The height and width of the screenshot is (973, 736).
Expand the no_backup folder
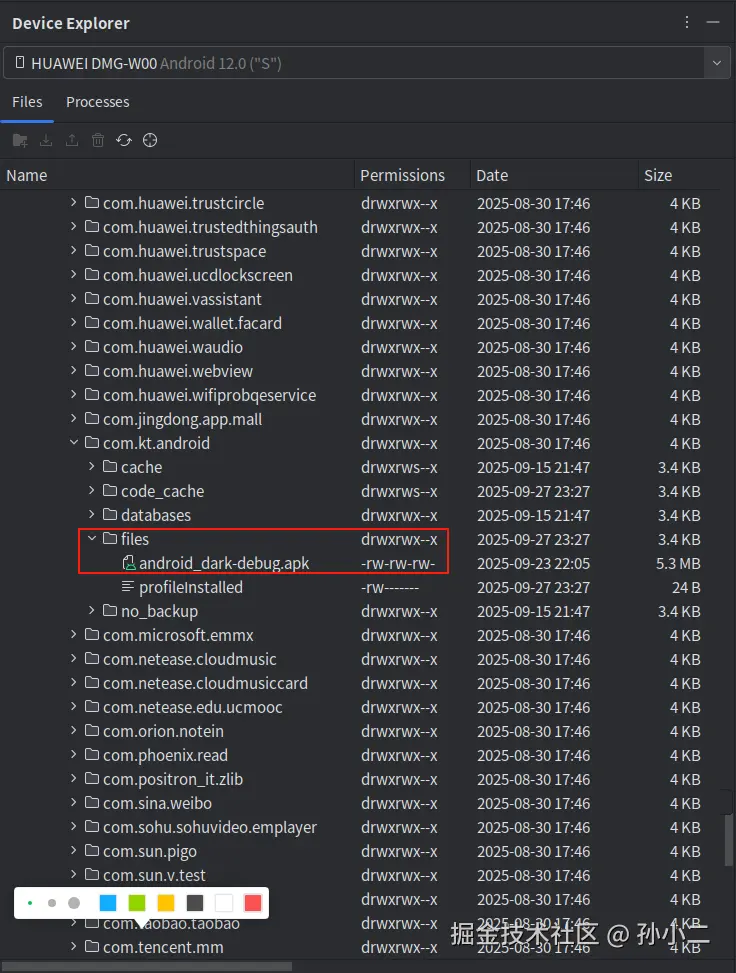point(92,611)
